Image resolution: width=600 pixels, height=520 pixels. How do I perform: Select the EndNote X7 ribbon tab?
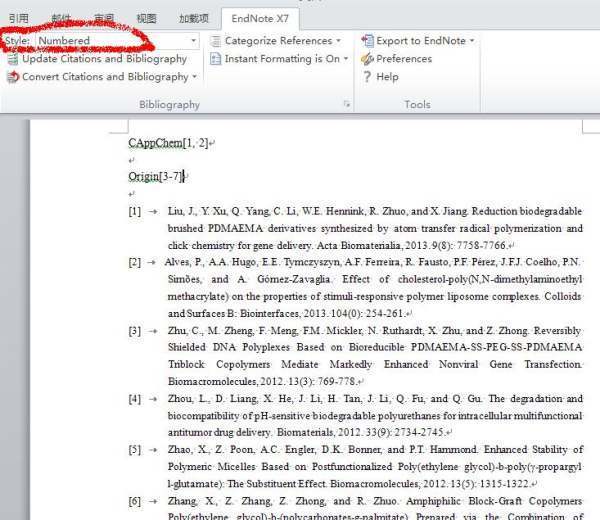pos(260,18)
